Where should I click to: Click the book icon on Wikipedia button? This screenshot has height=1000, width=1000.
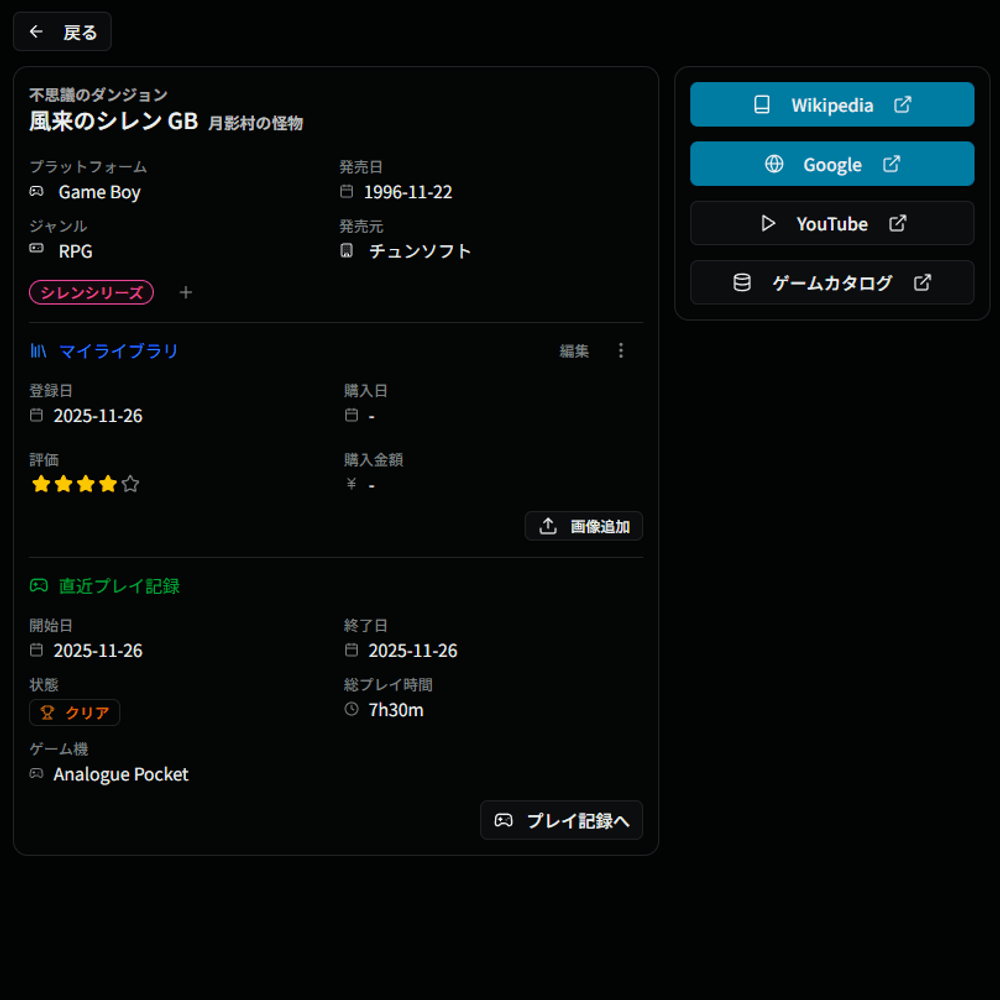click(761, 104)
